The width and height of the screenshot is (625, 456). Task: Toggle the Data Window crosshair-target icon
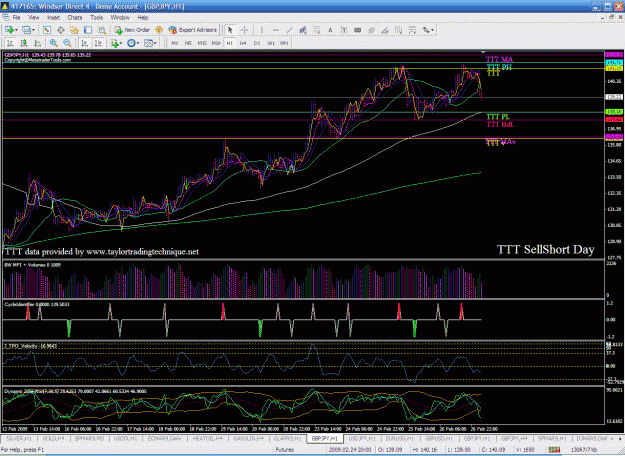pyautogui.click(x=61, y=30)
